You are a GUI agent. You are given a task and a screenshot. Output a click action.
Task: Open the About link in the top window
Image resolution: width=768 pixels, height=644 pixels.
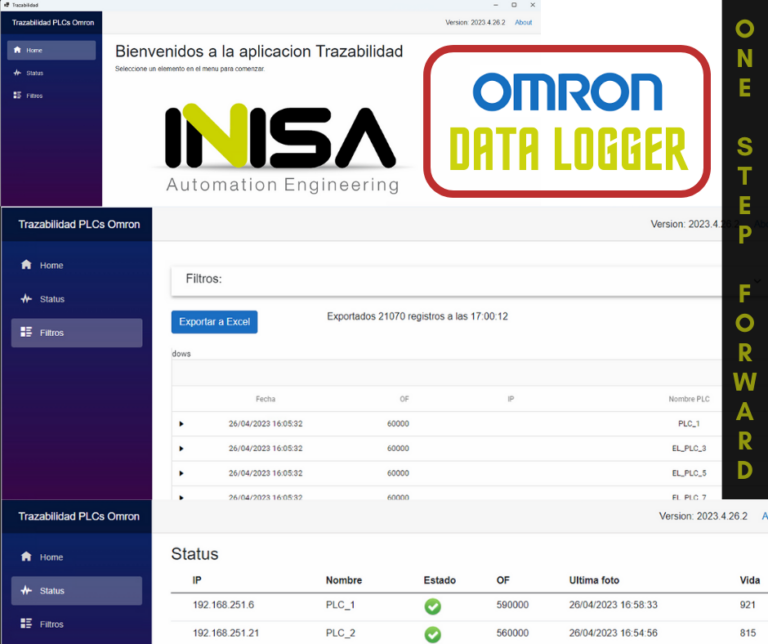(523, 23)
